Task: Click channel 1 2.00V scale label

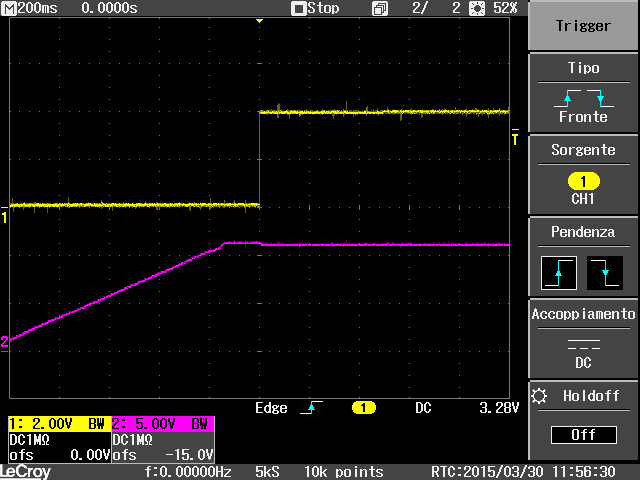Action: (x=52, y=424)
